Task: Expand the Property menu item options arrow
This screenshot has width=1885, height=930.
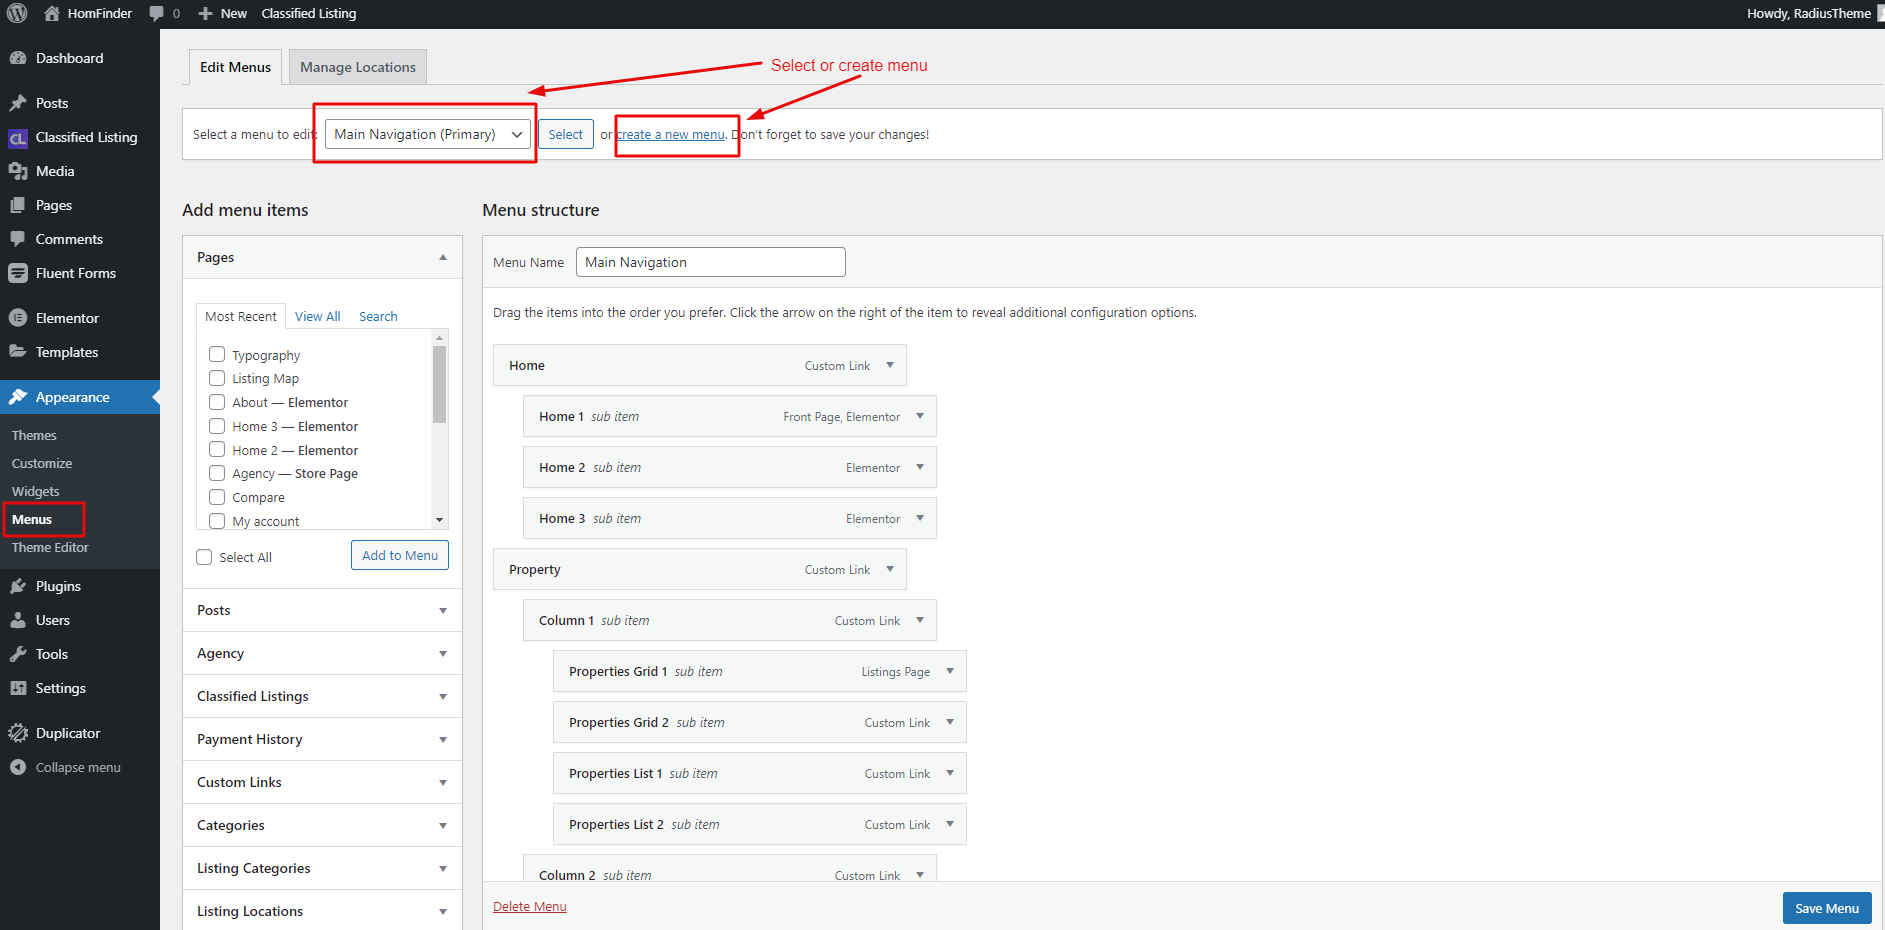Action: click(890, 569)
